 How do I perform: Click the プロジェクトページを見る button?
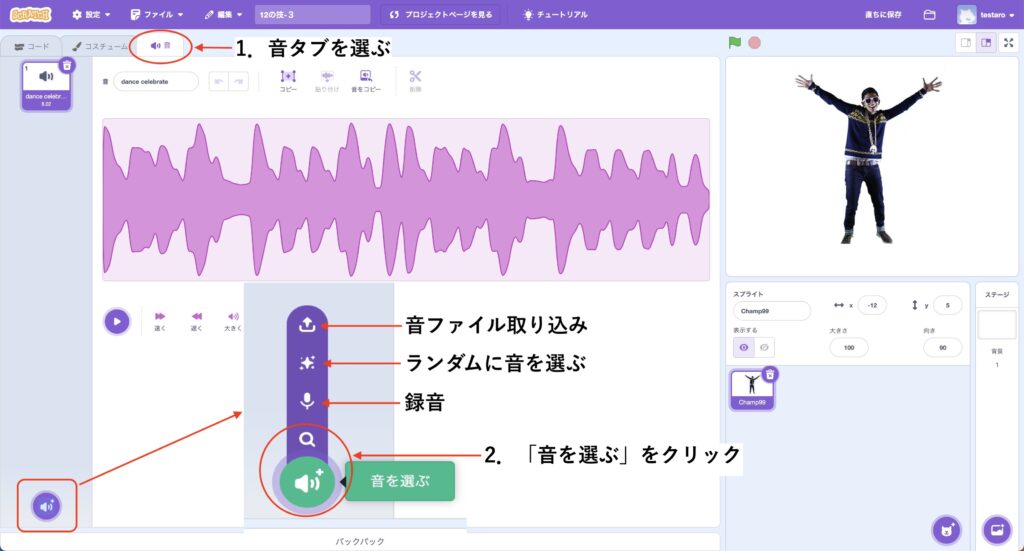point(441,14)
